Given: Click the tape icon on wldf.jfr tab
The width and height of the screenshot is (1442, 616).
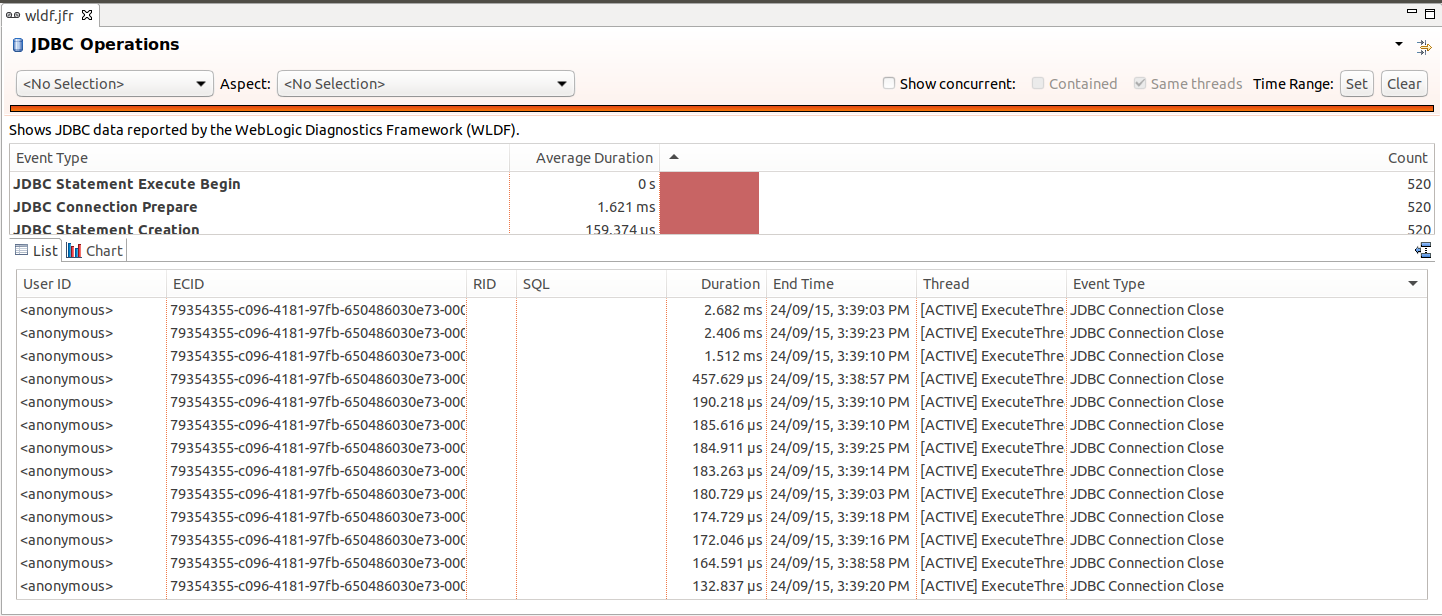Looking at the screenshot, I should pos(13,16).
